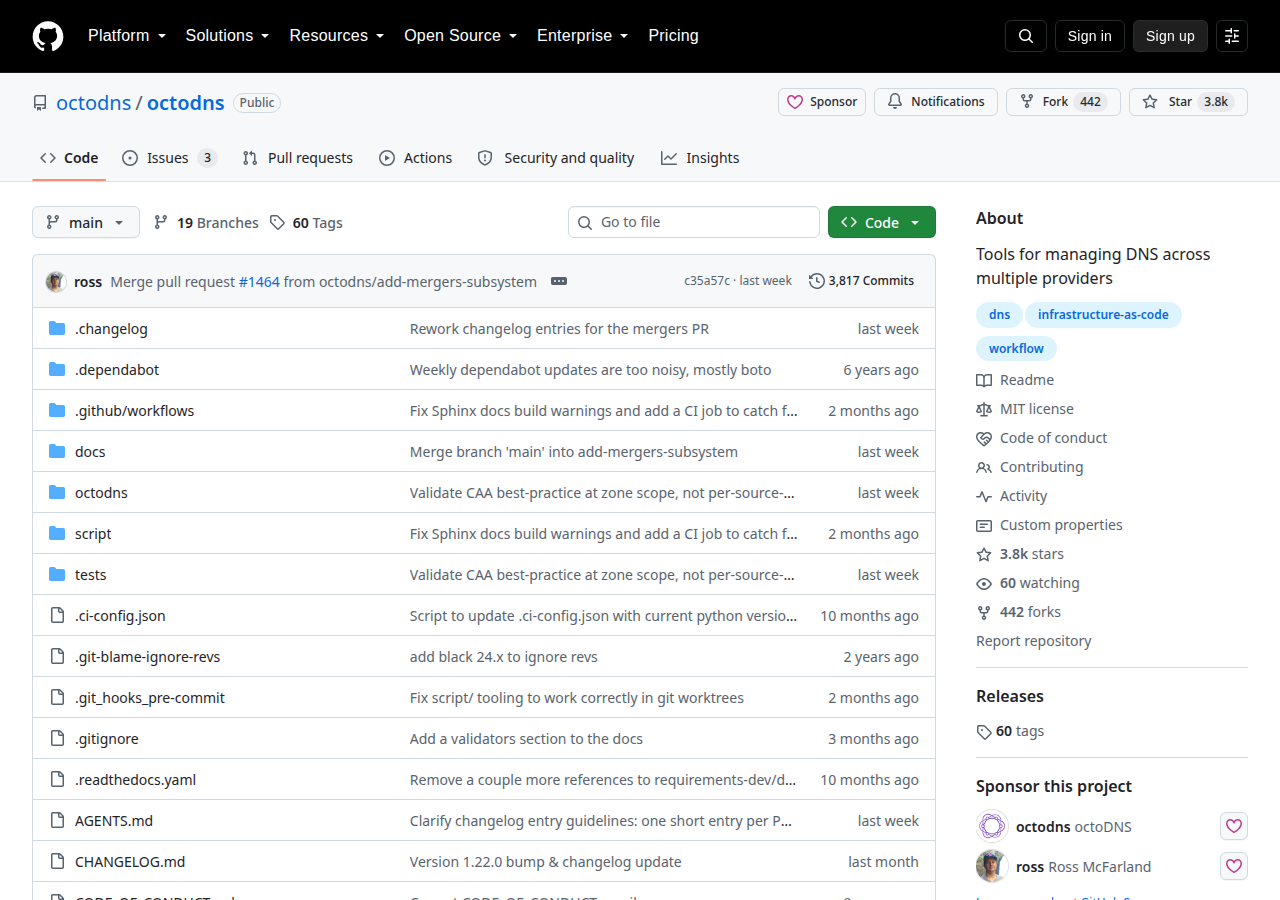Open the GitHub homepage logo
The height and width of the screenshot is (900, 1280).
click(x=48, y=36)
